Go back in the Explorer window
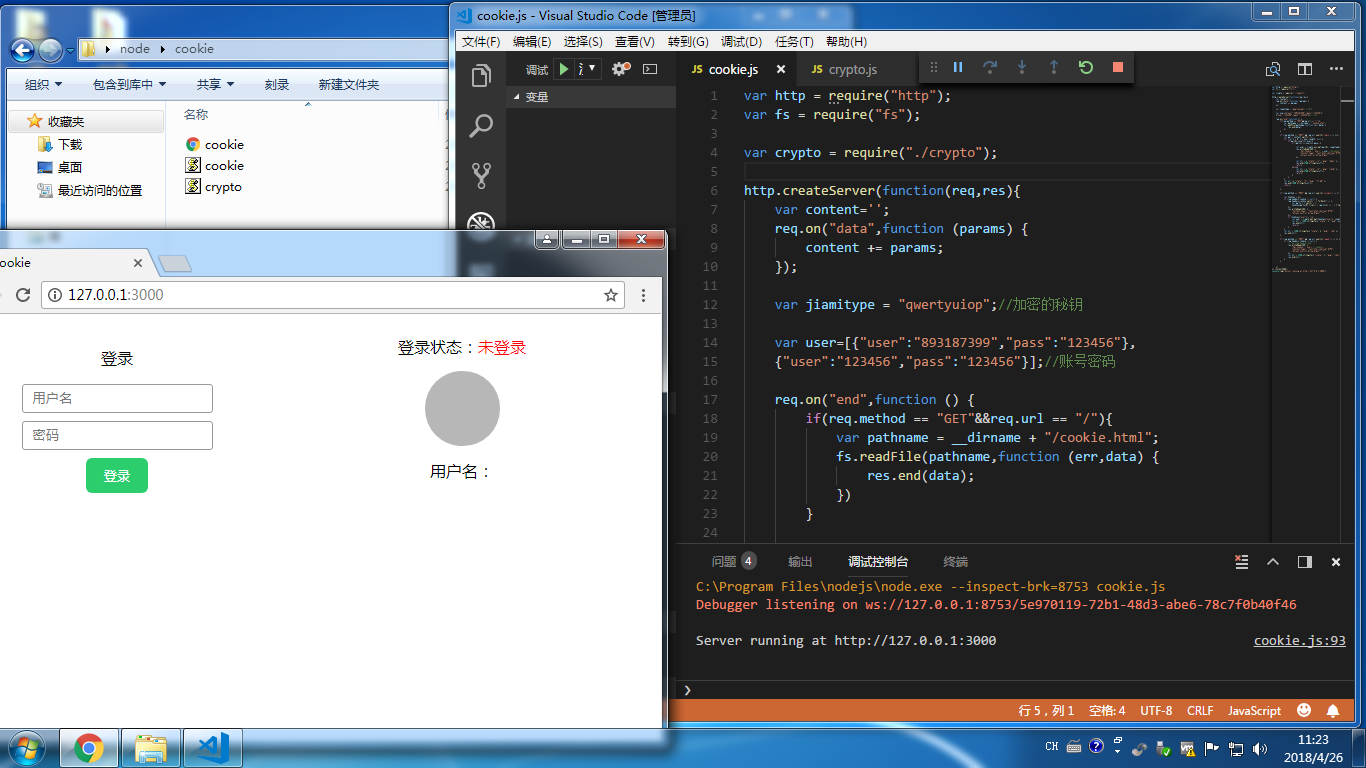The height and width of the screenshot is (768, 1366). point(22,49)
